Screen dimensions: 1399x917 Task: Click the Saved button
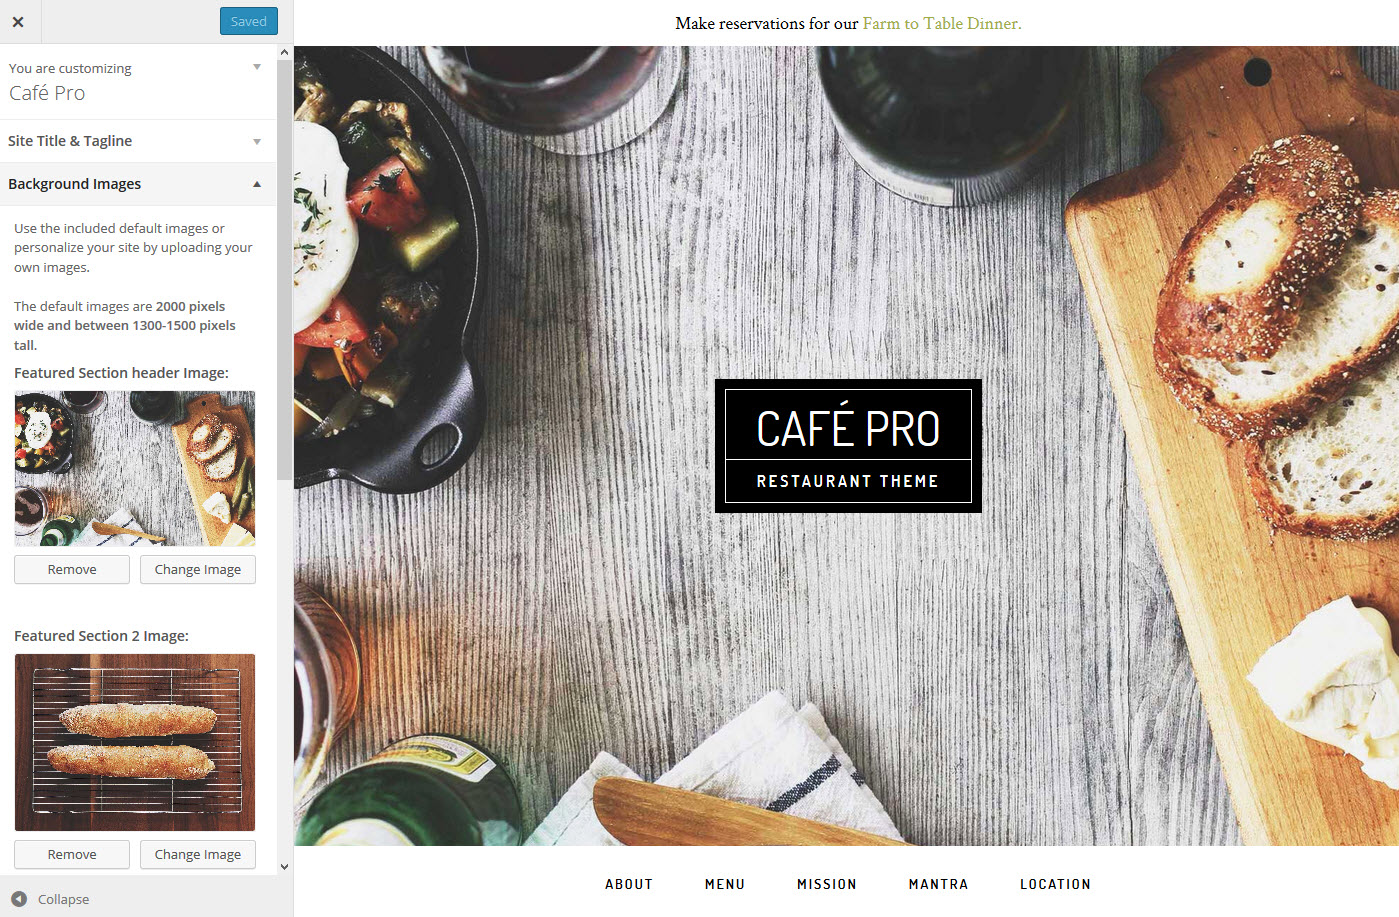(248, 21)
